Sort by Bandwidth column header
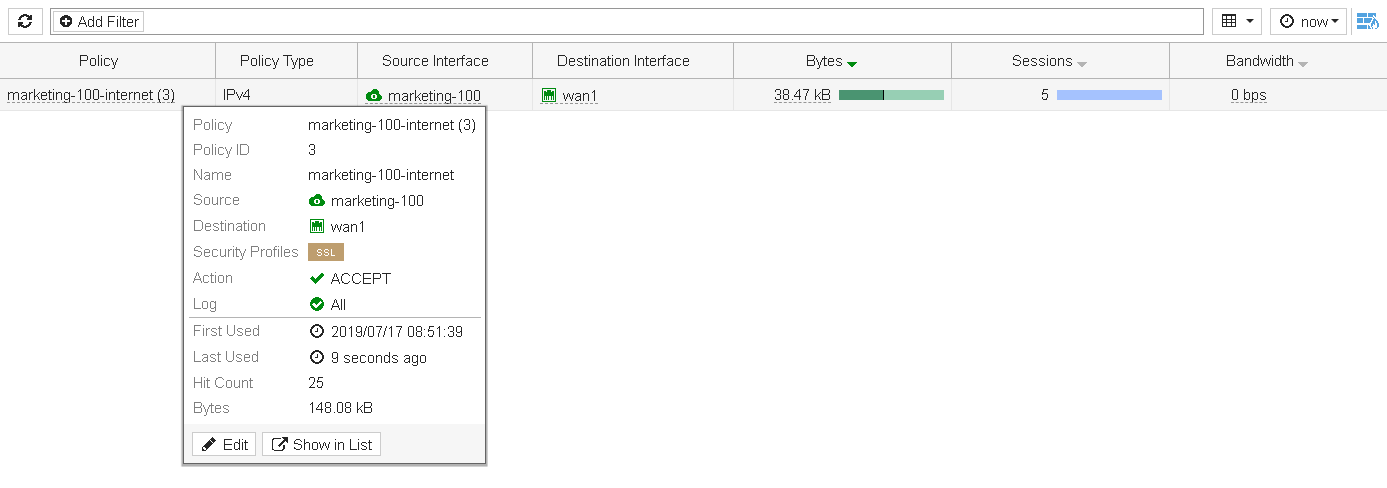The width and height of the screenshot is (1387, 488). pyautogui.click(x=1267, y=61)
